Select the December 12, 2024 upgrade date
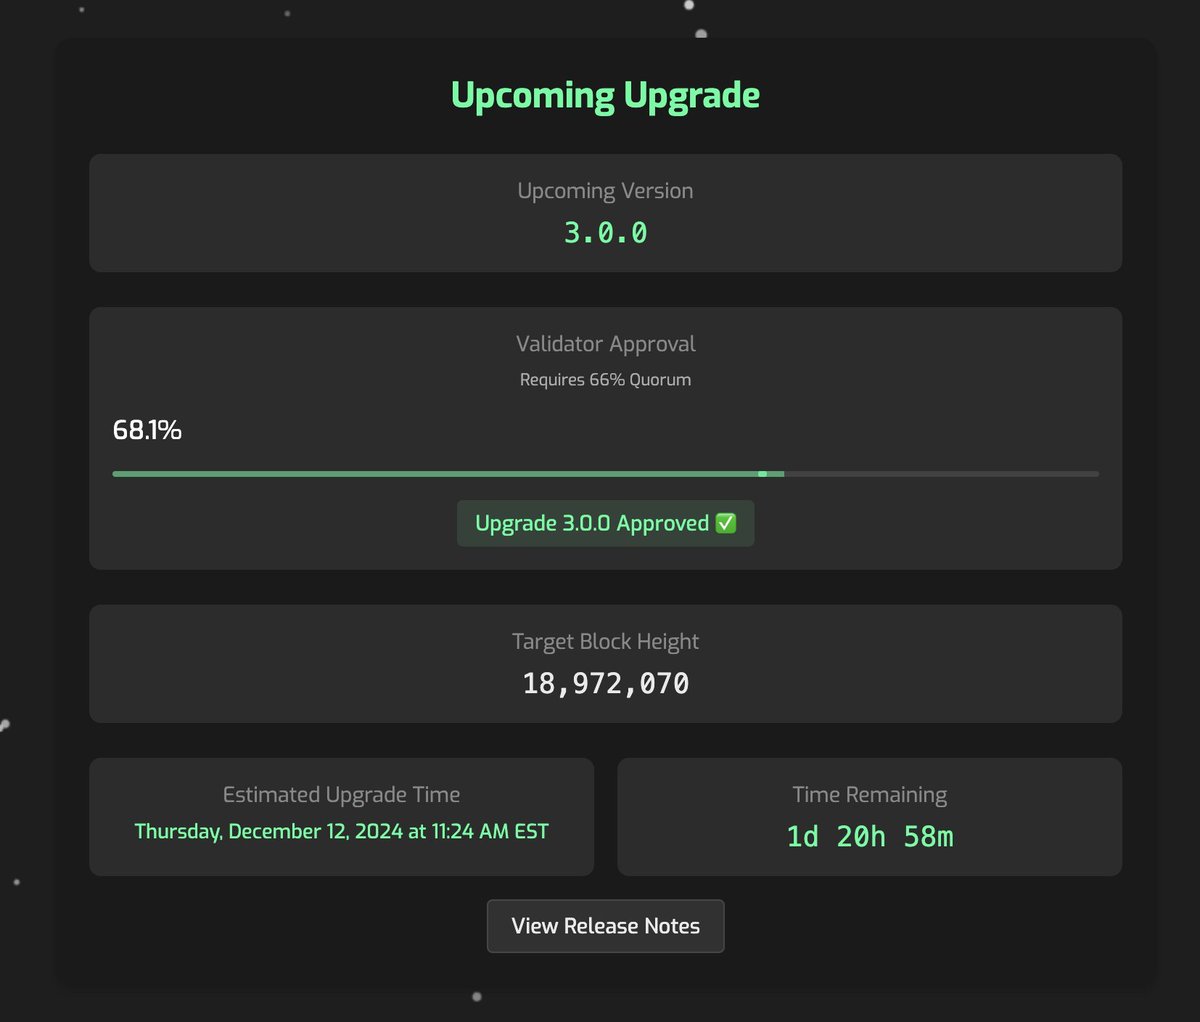Image resolution: width=1200 pixels, height=1022 pixels. coord(341,831)
